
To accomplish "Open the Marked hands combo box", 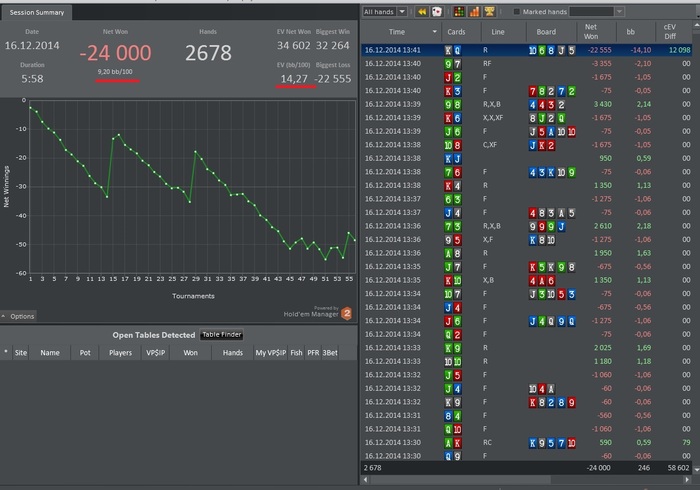I will pyautogui.click(x=596, y=12).
